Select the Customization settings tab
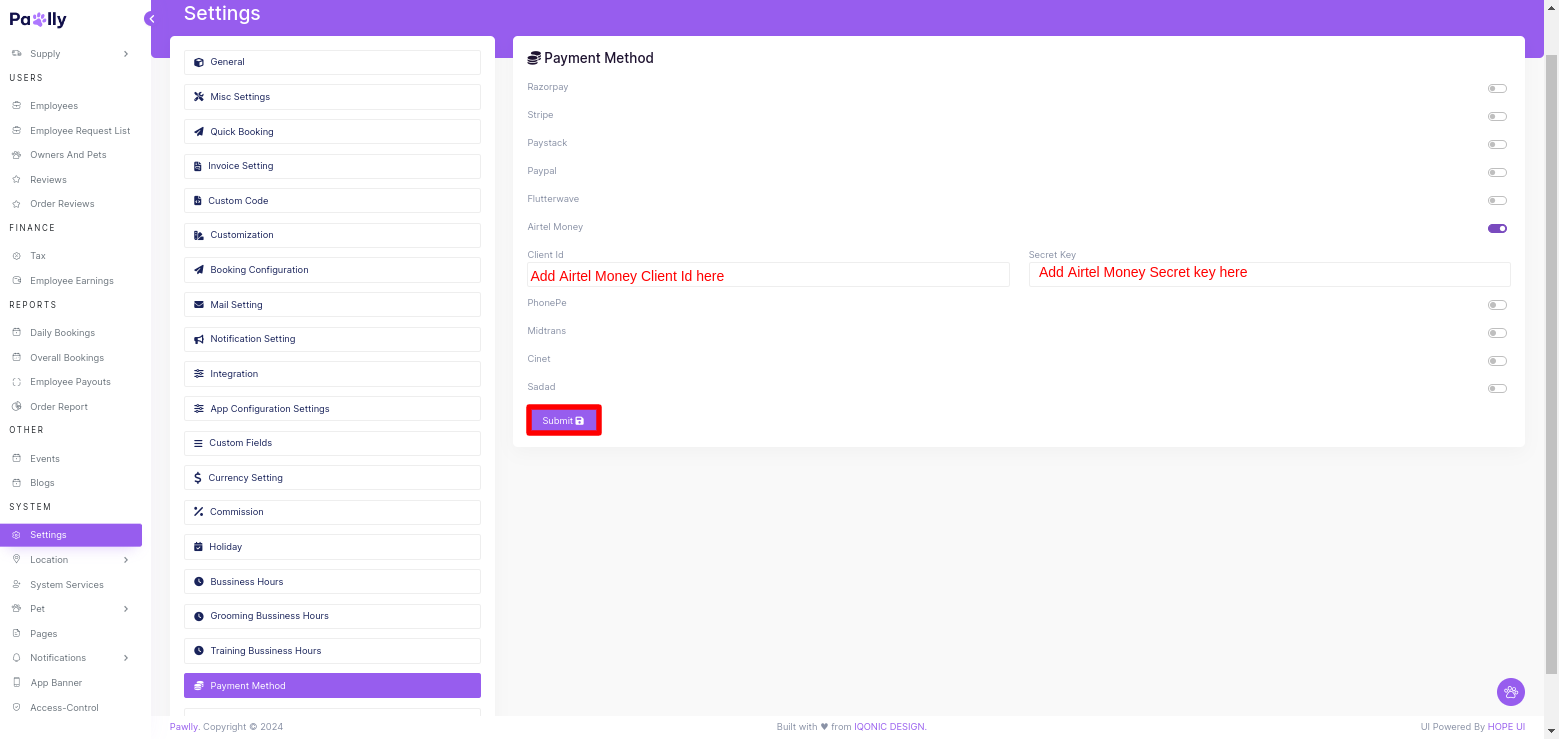 coord(332,235)
